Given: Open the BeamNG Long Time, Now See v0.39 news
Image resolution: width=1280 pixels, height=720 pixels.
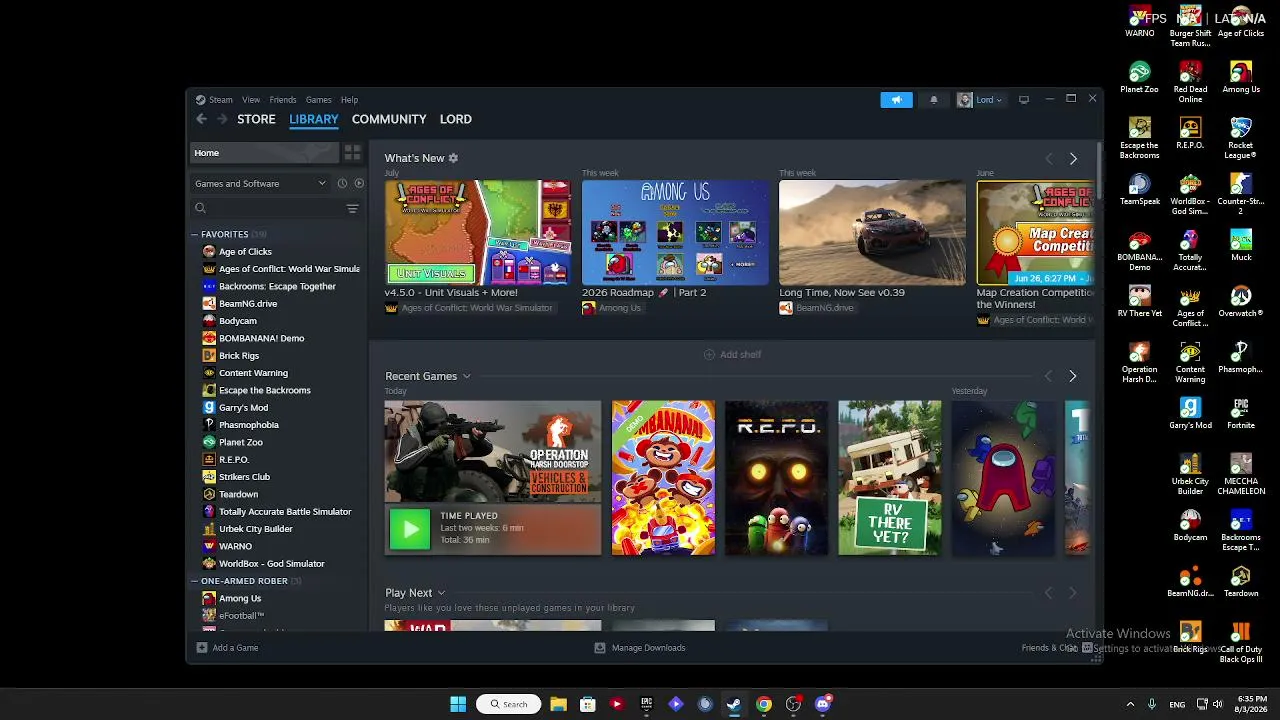Looking at the screenshot, I should (x=872, y=233).
